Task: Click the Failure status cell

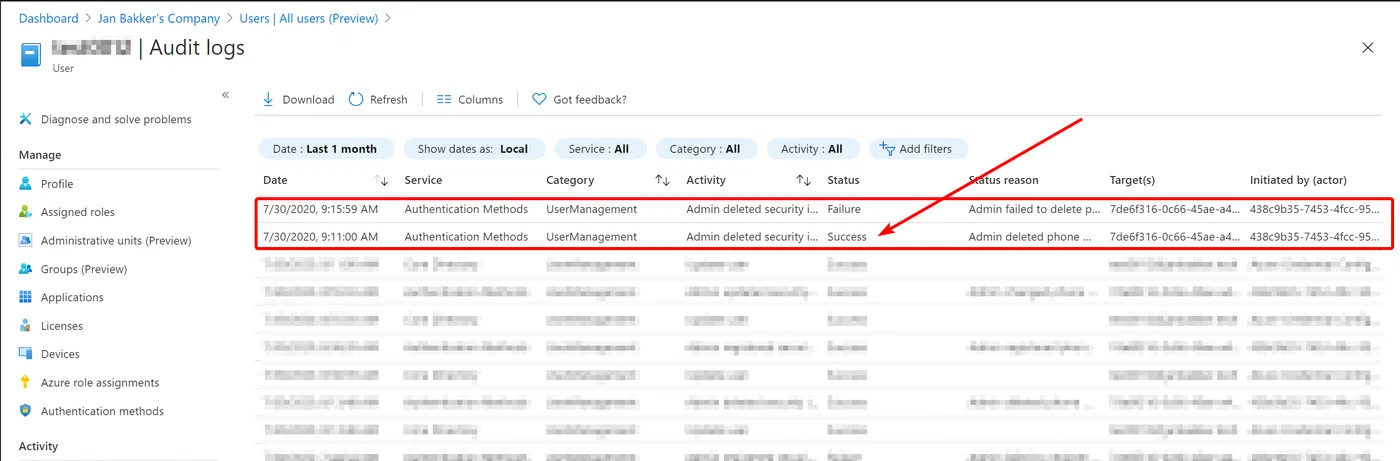Action: [844, 209]
